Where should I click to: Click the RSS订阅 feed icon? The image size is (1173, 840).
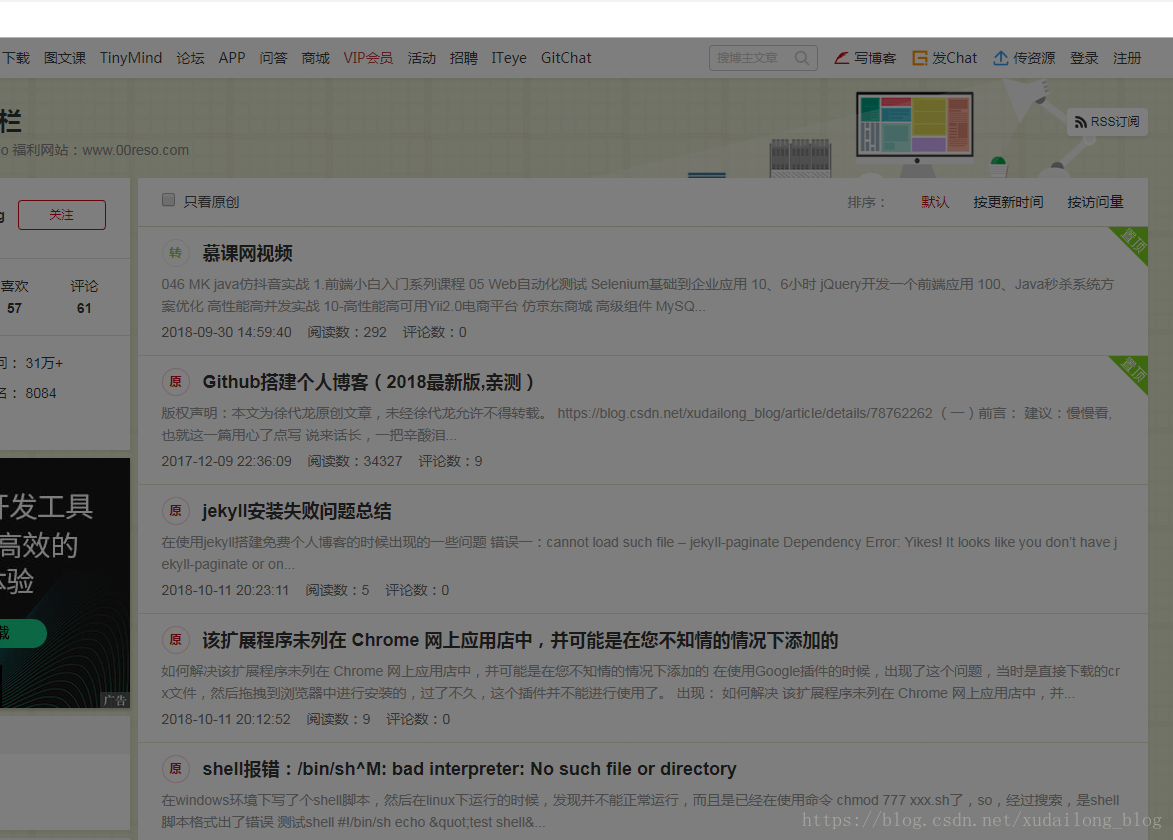tap(1080, 122)
